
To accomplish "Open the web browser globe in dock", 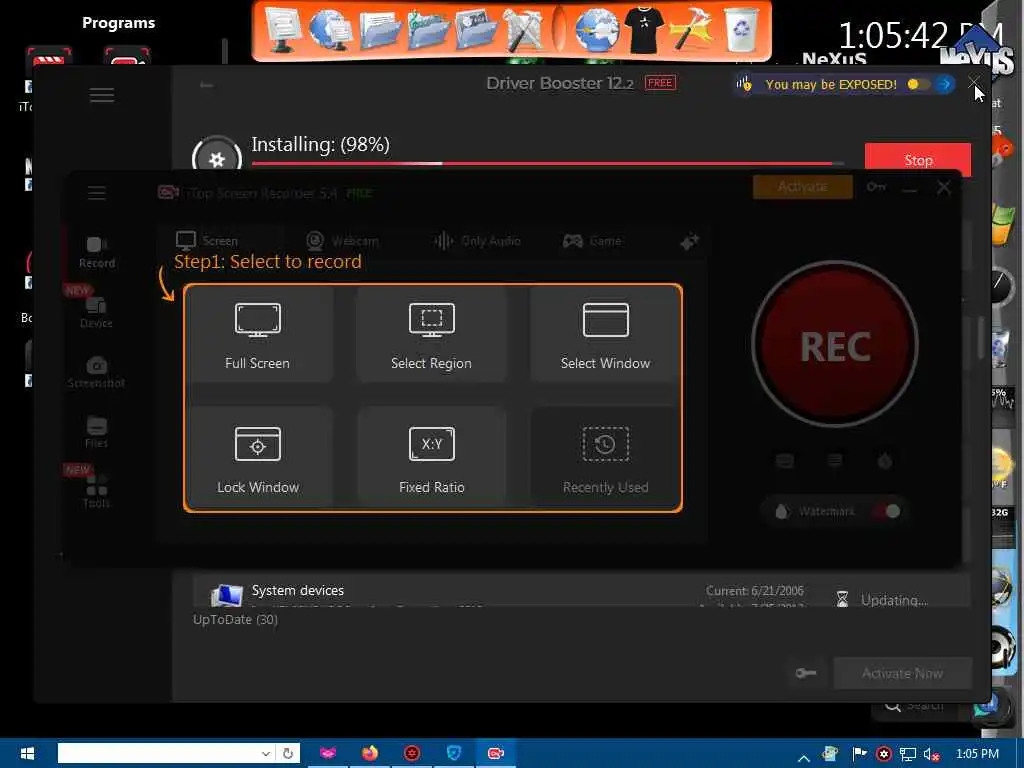I will pos(597,29).
